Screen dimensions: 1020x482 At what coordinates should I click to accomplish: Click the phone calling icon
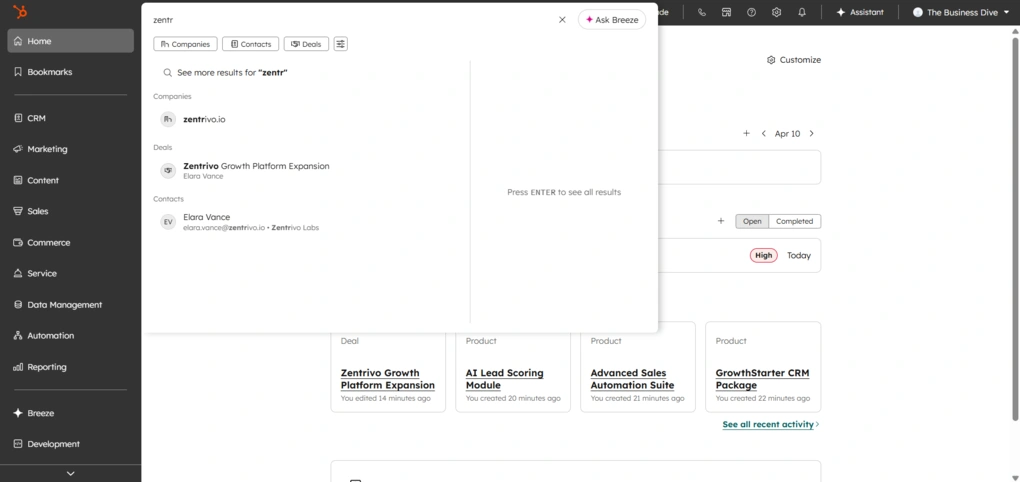click(701, 12)
